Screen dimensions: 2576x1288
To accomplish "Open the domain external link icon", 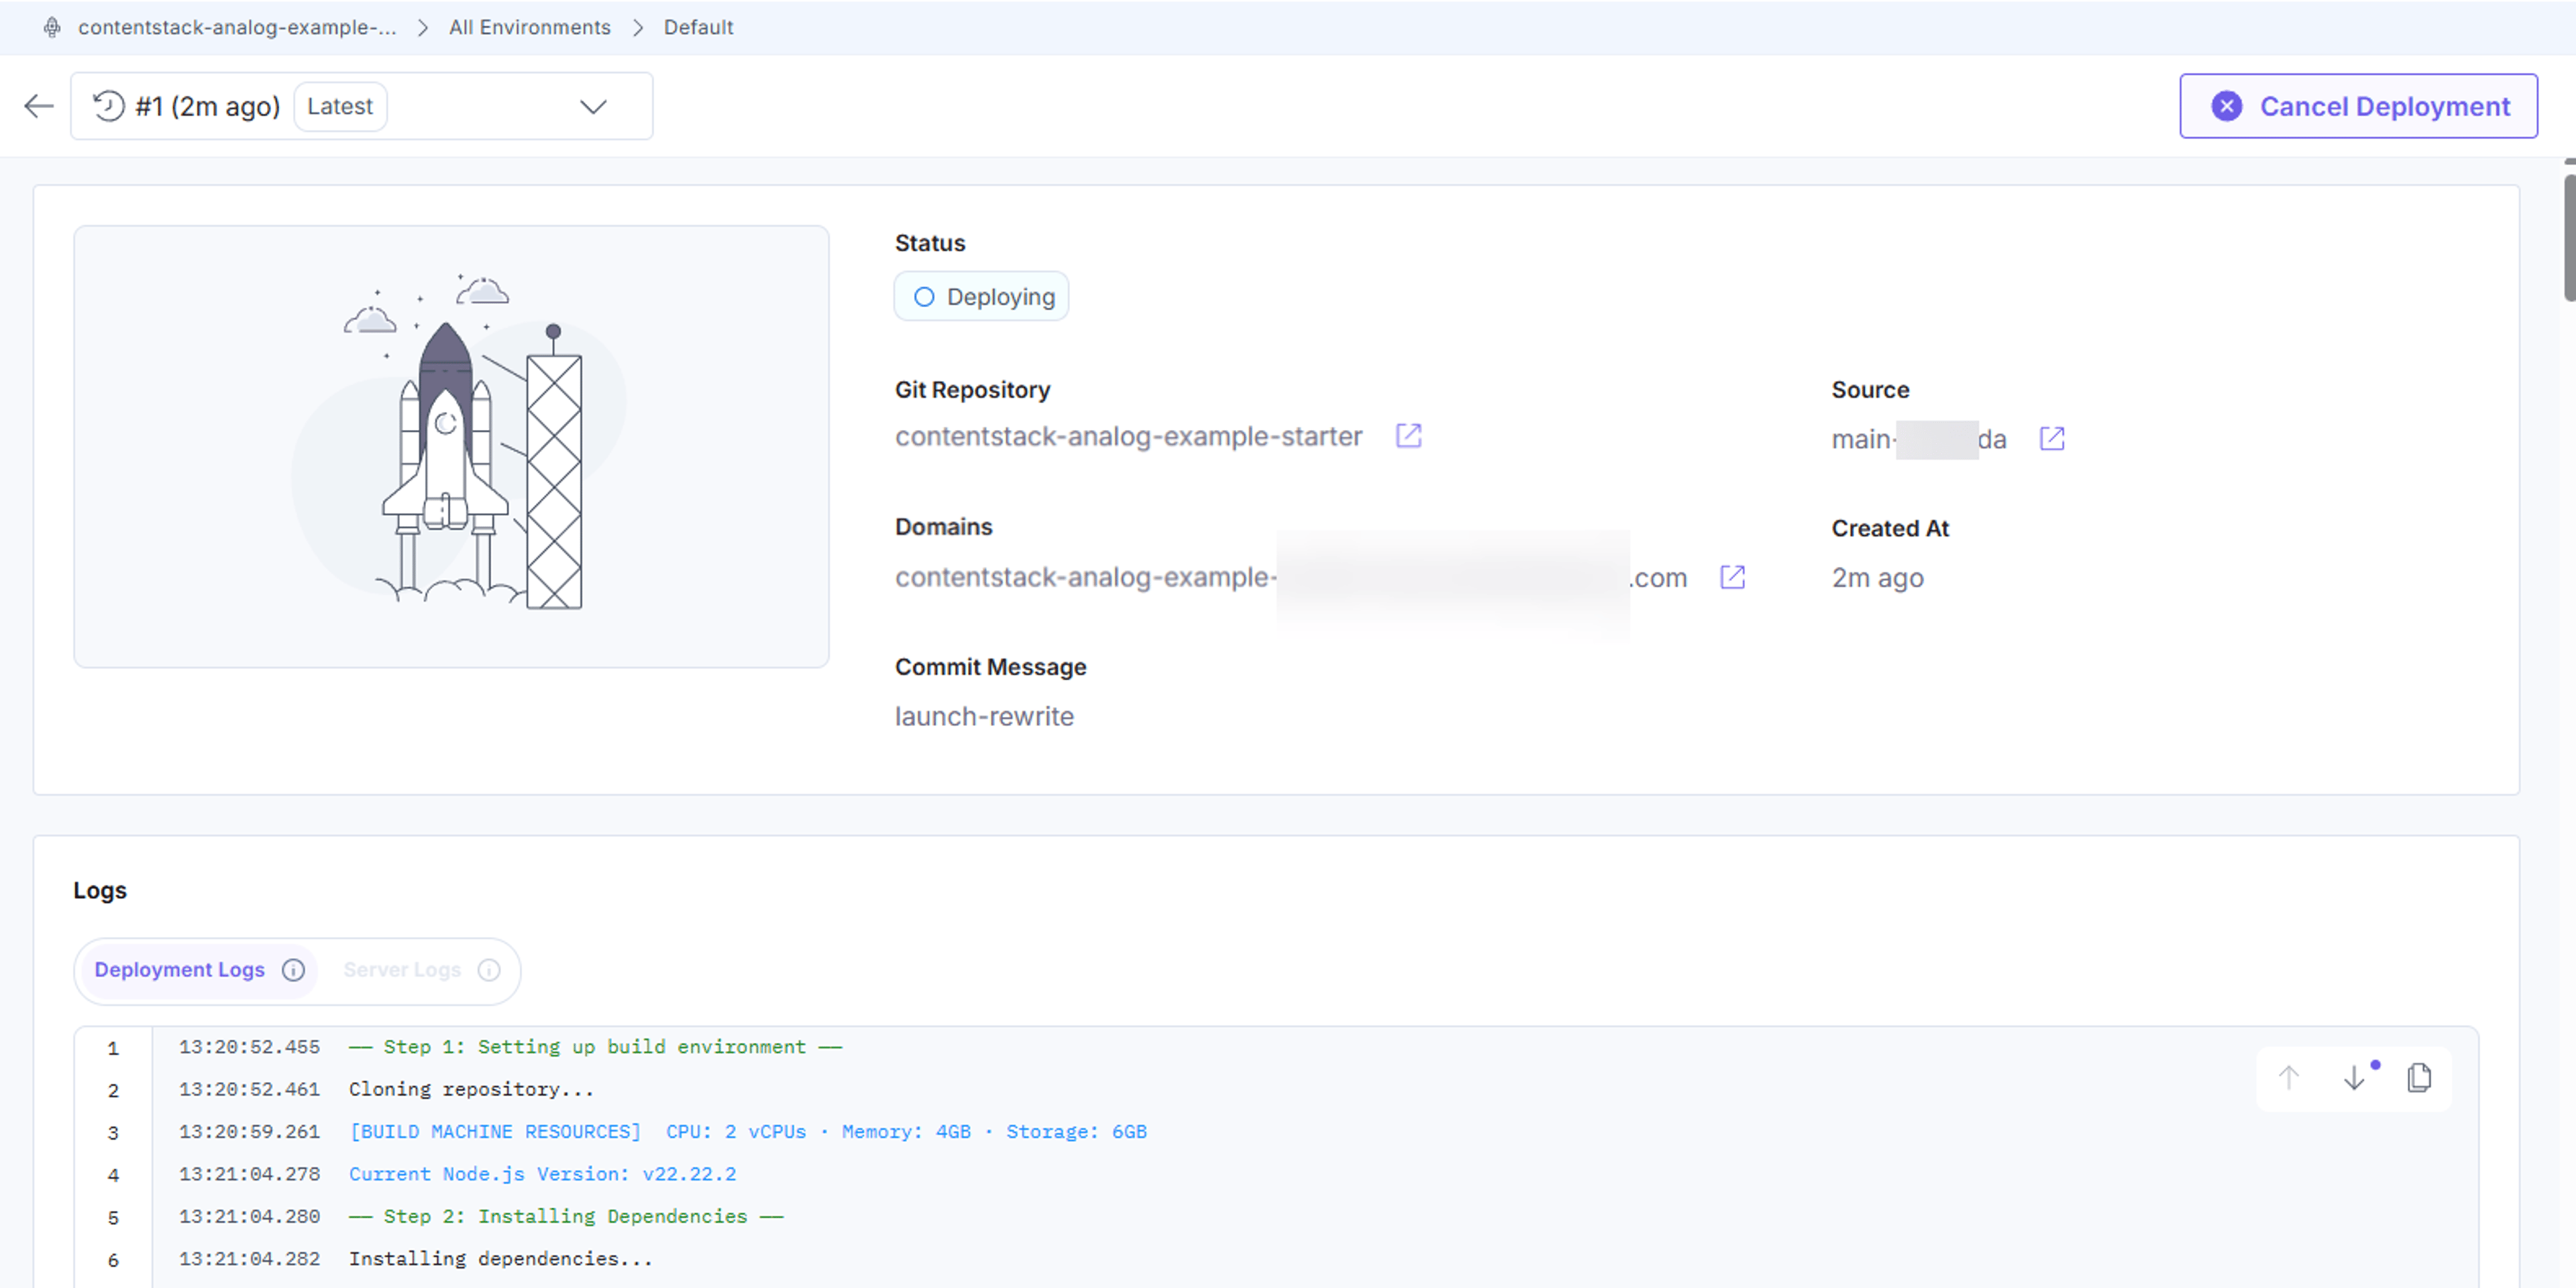I will tap(1732, 577).
